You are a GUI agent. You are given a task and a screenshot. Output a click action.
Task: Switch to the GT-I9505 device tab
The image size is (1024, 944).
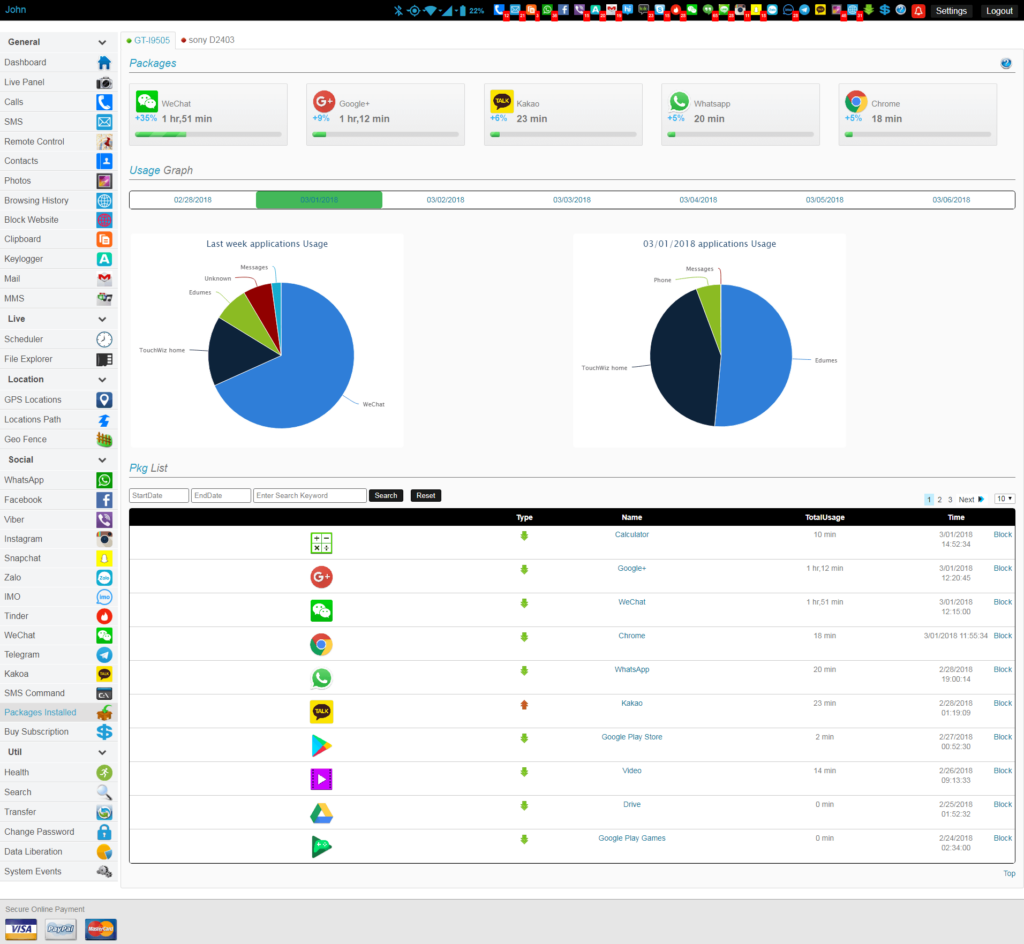148,40
